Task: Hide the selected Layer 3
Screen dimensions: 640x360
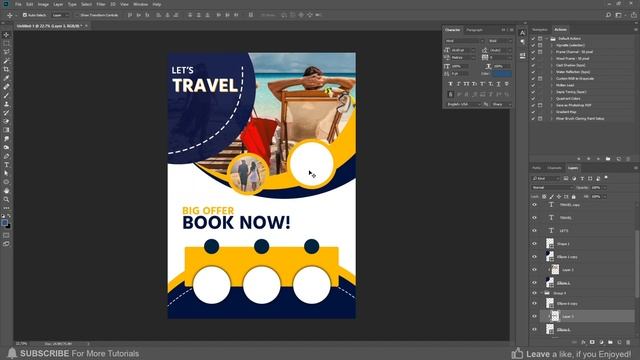Action: [x=534, y=316]
